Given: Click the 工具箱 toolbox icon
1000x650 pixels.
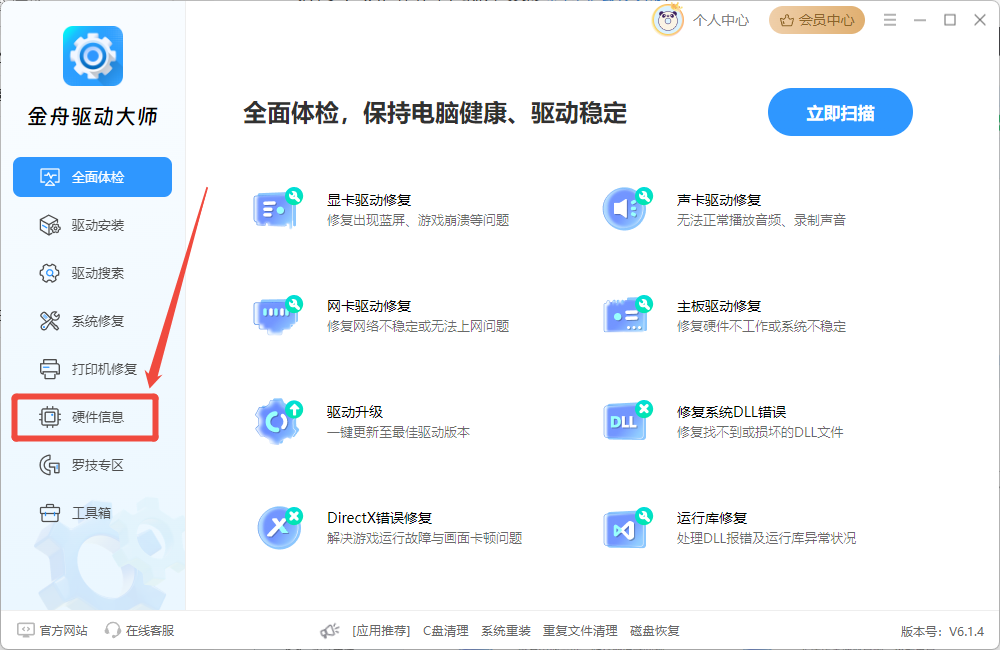Looking at the screenshot, I should (50, 513).
